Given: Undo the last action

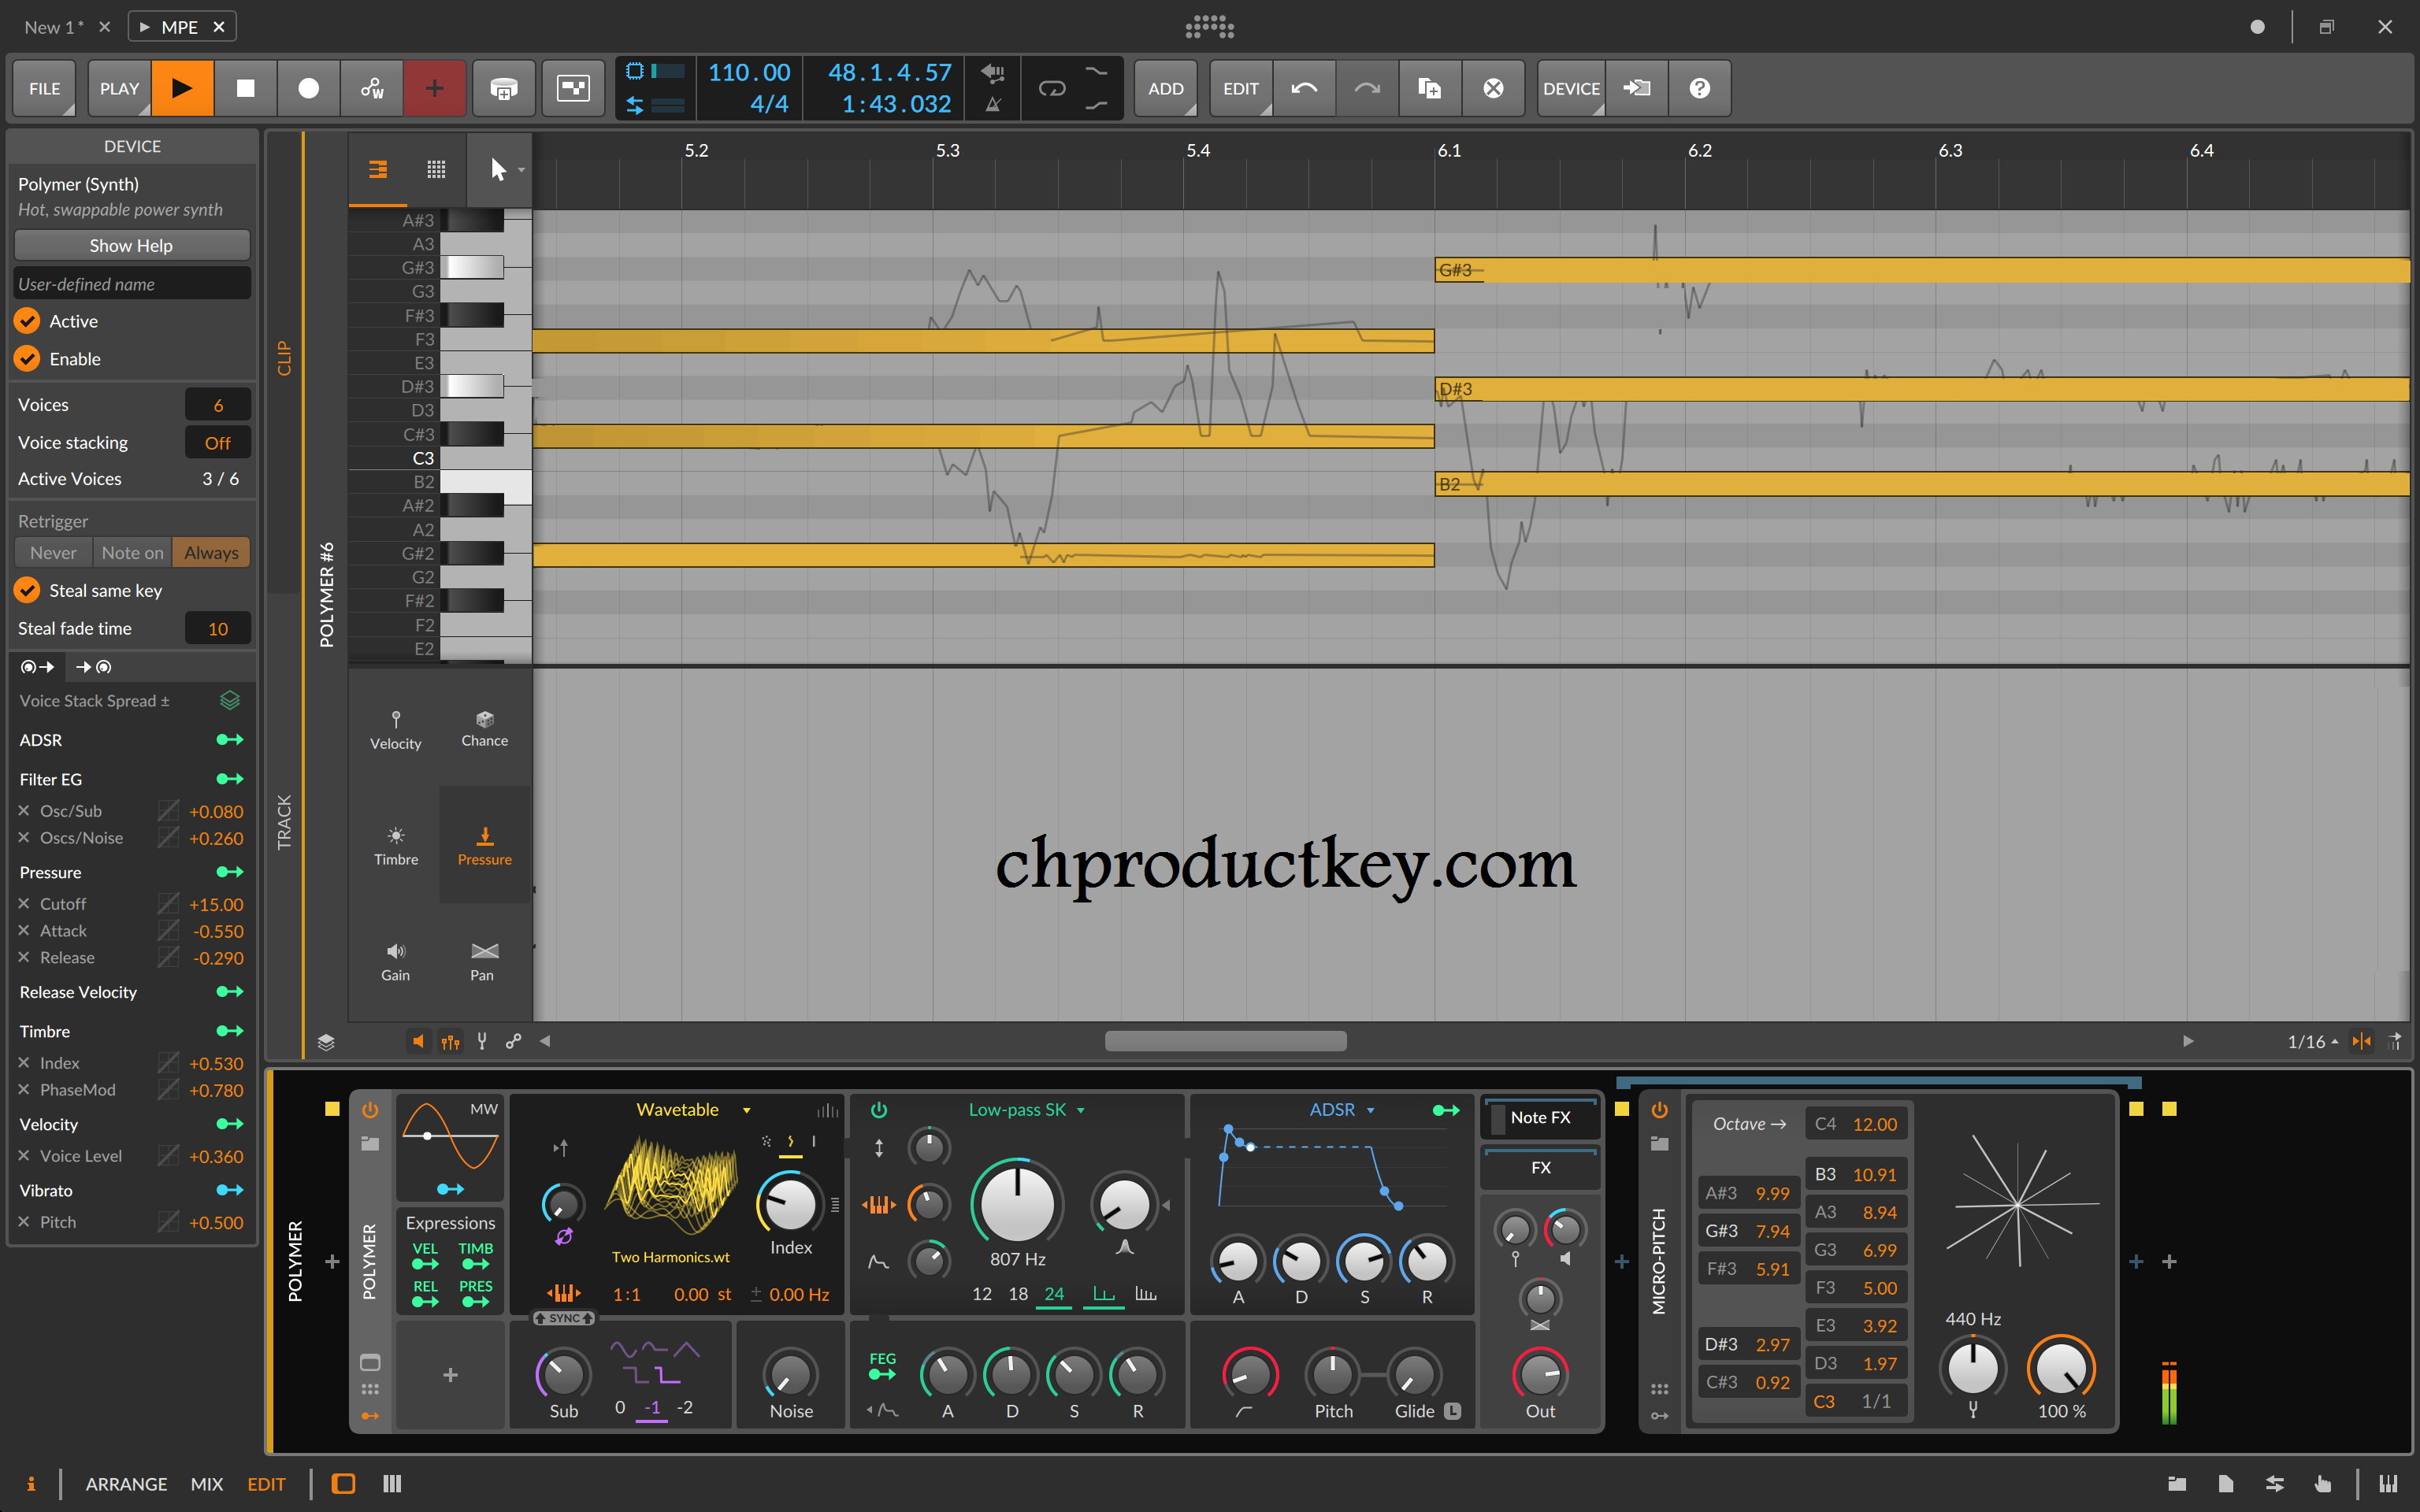Looking at the screenshot, I should pos(1303,88).
